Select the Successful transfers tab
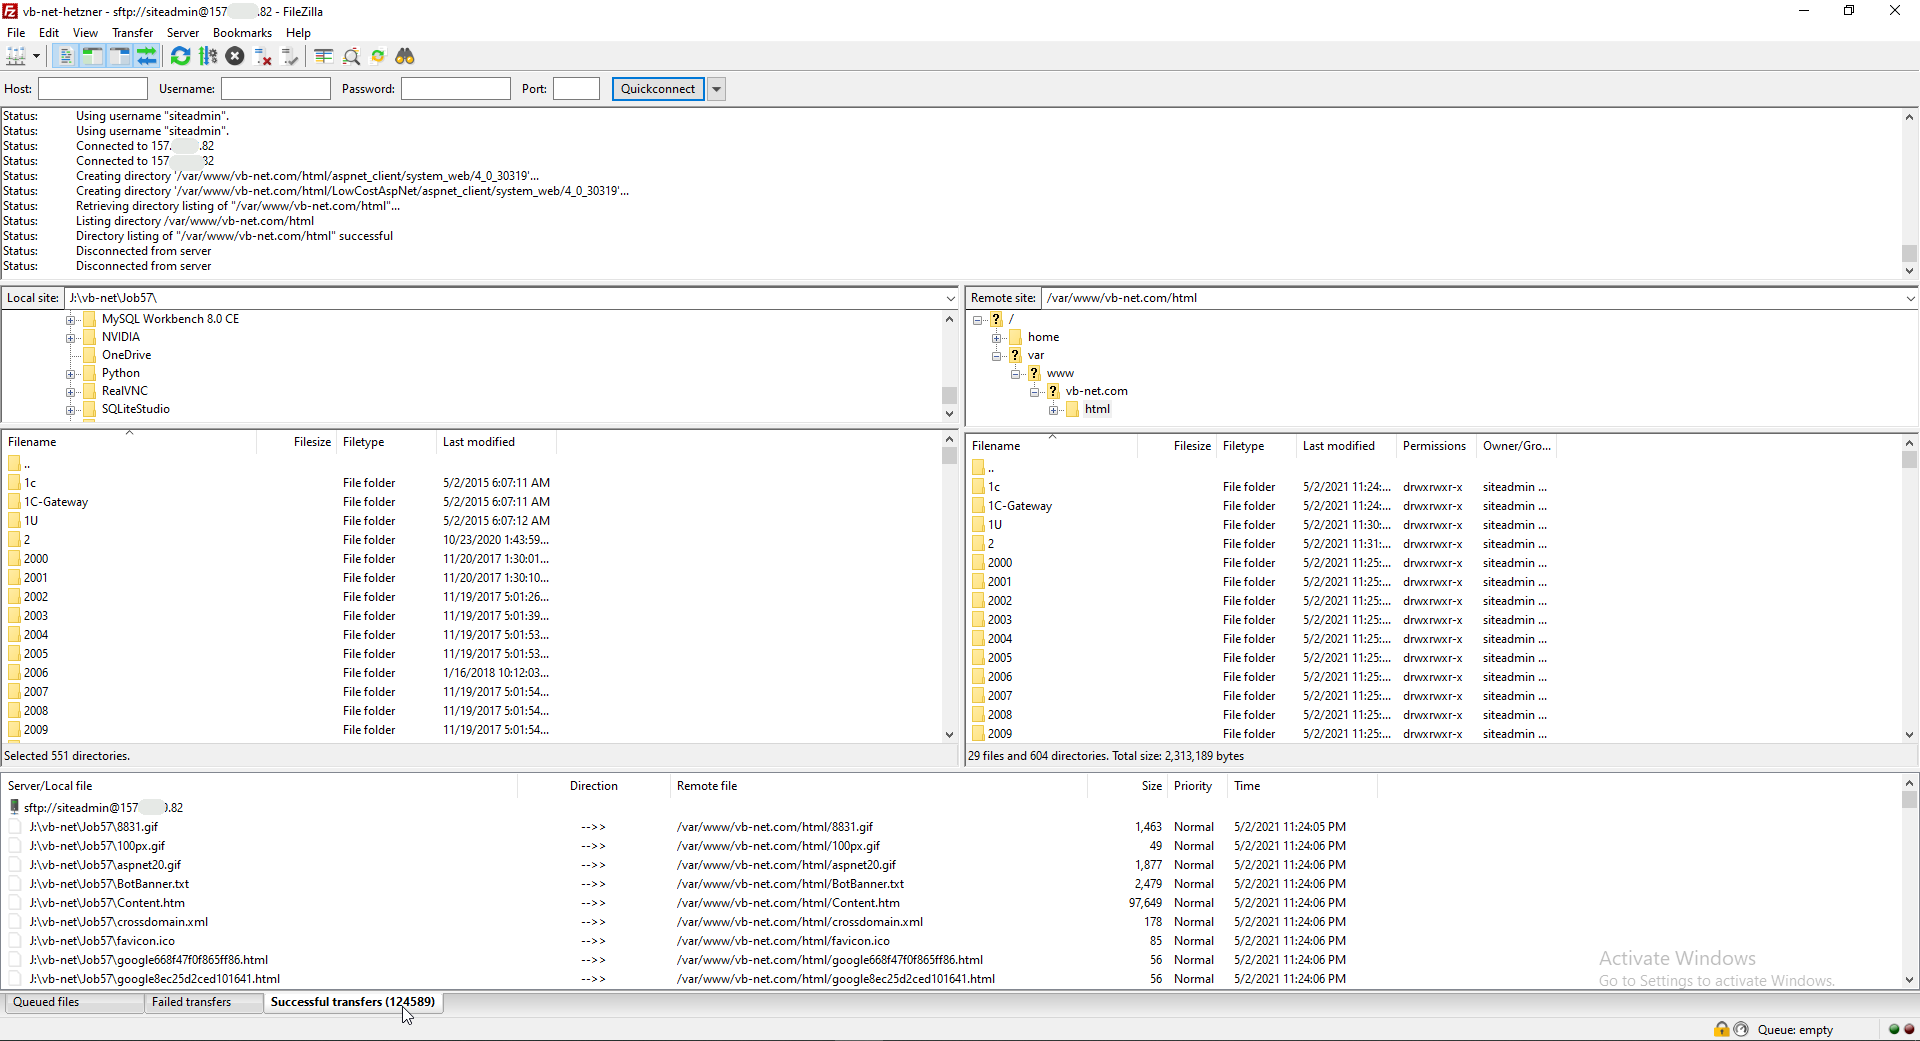The width and height of the screenshot is (1920, 1041). pyautogui.click(x=353, y=1002)
